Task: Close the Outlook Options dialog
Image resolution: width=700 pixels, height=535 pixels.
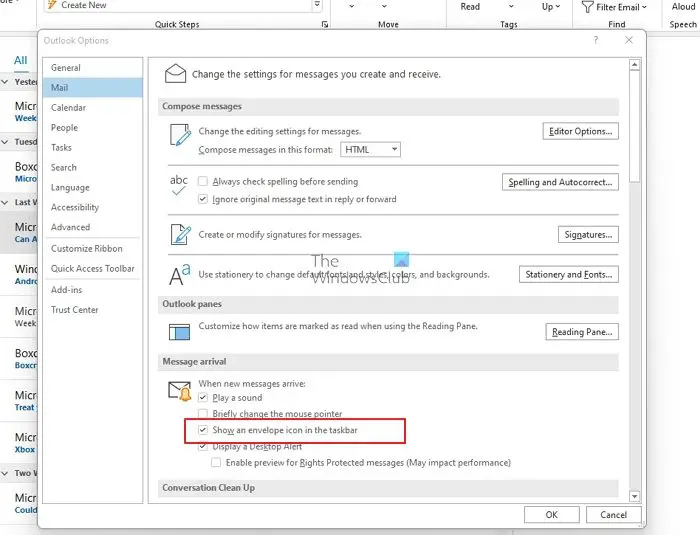Action: click(x=629, y=40)
